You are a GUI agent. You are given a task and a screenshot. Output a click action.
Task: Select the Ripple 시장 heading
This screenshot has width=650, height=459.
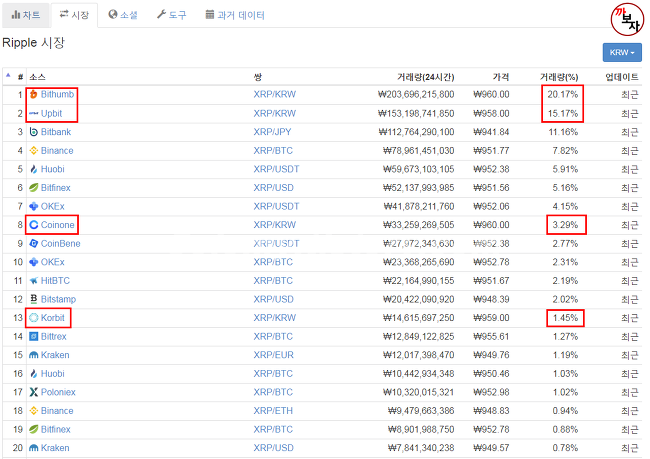tap(34, 43)
